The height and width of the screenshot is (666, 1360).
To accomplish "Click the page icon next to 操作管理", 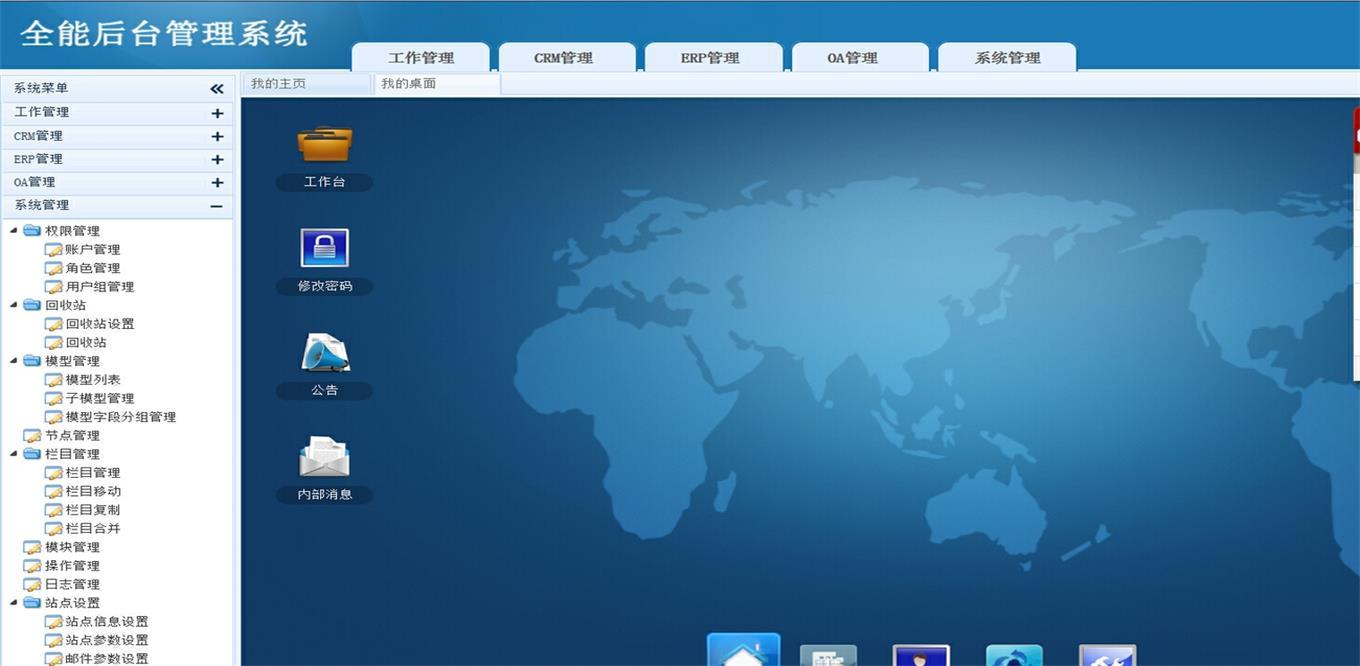I will point(32,566).
